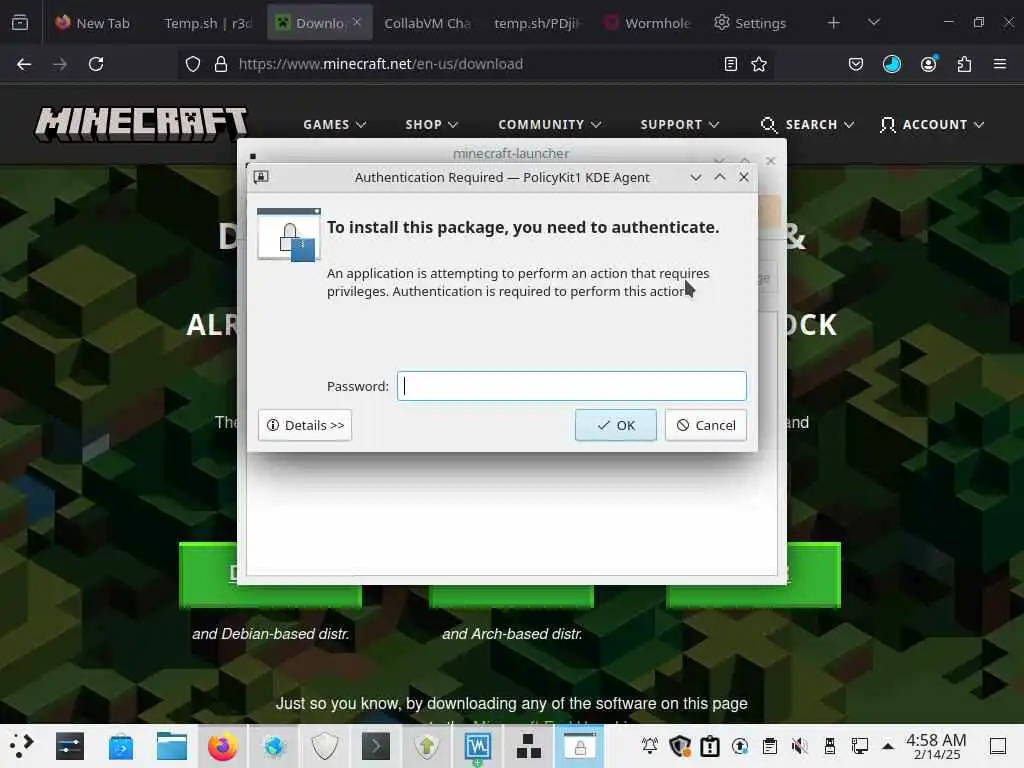Open the SUPPORT dropdown menu
This screenshot has height=768, width=1024.
(x=679, y=124)
